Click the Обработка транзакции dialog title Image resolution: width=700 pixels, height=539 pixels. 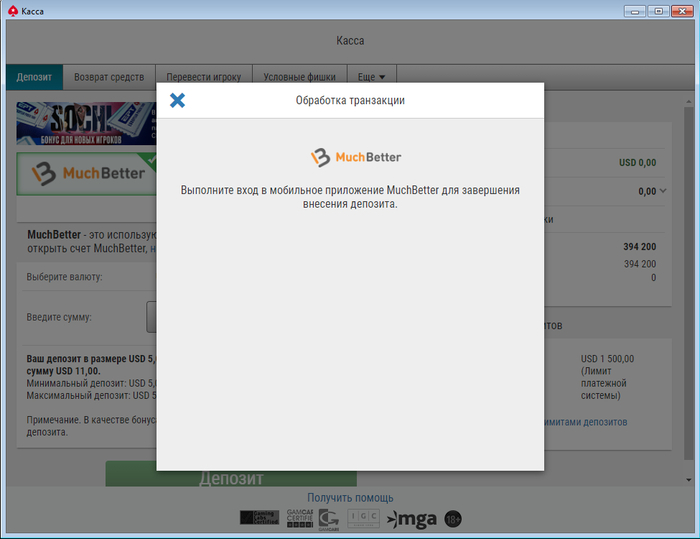point(350,100)
